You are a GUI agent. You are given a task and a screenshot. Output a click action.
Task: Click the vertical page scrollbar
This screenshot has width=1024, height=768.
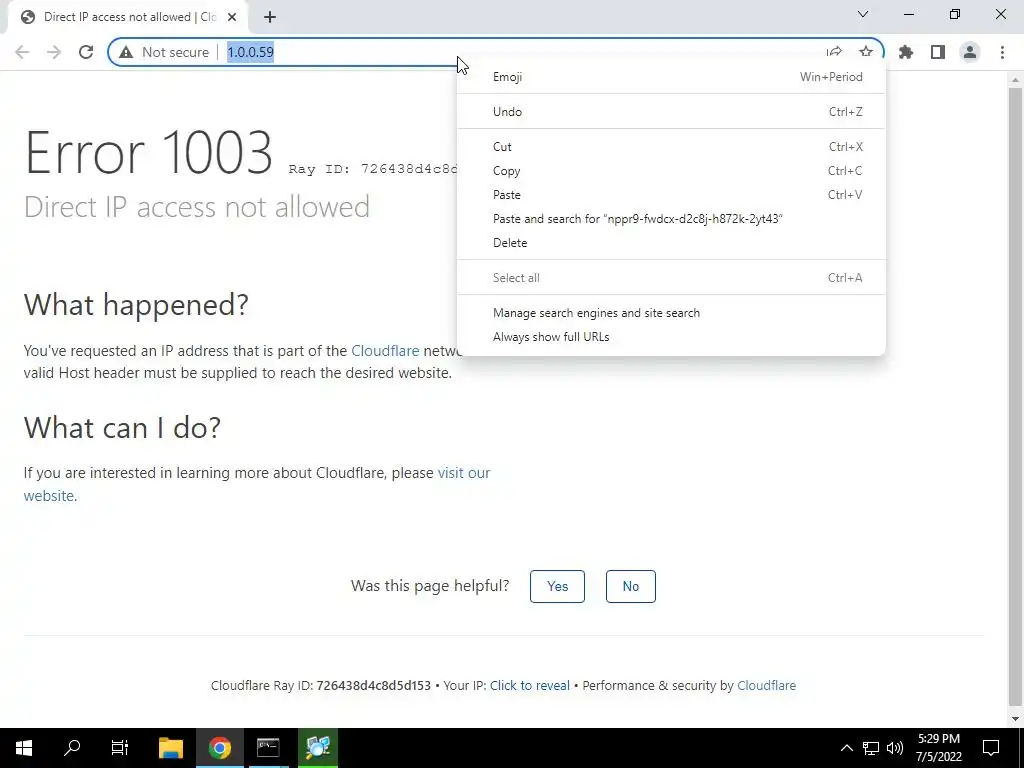click(1015, 396)
